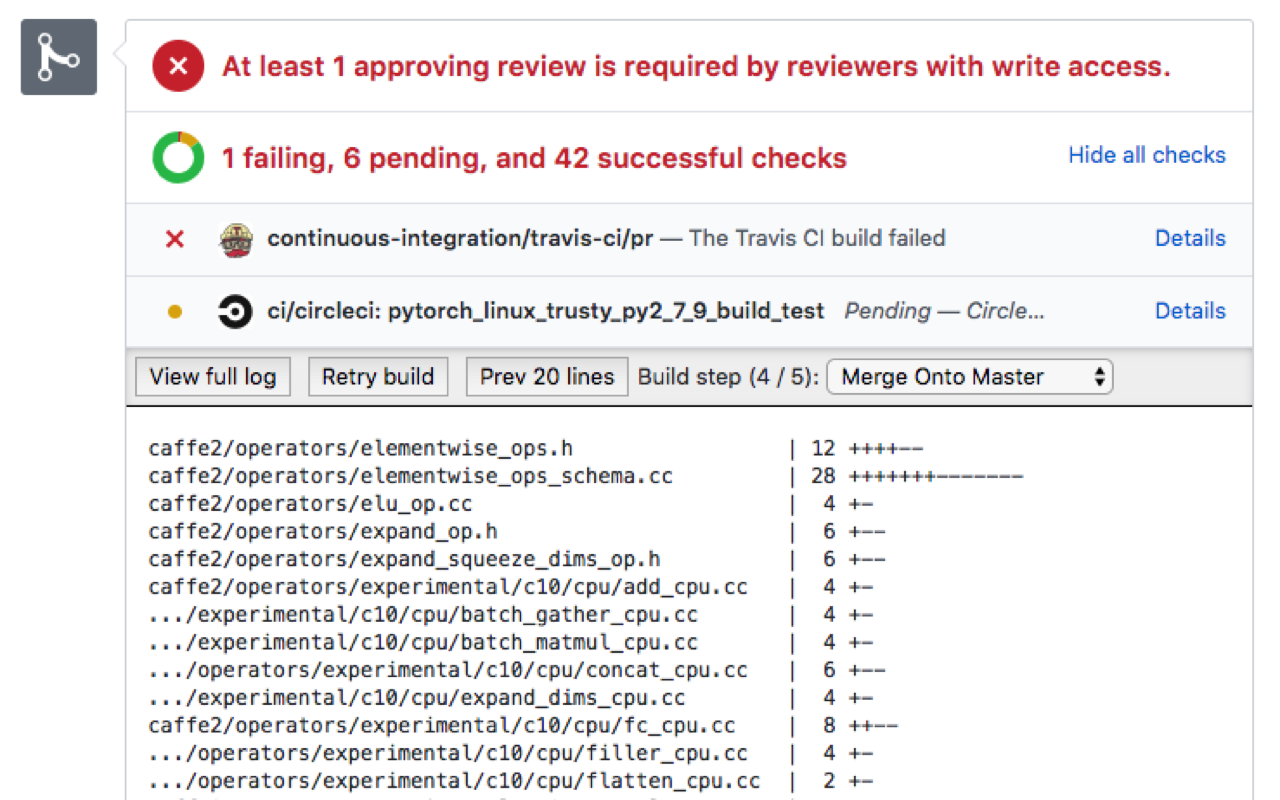Screen dimensions: 1280x800
Task: Click log line expand_squeeze_dims_op.h
Action: point(404,560)
